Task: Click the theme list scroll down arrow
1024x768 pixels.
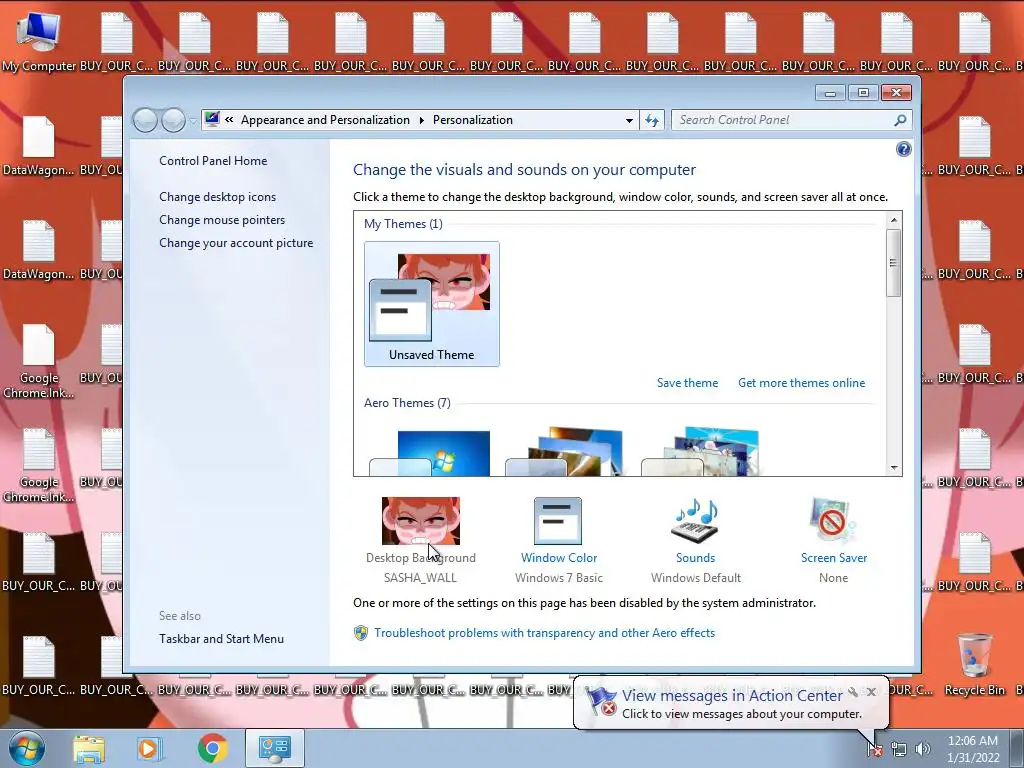Action: (894, 468)
